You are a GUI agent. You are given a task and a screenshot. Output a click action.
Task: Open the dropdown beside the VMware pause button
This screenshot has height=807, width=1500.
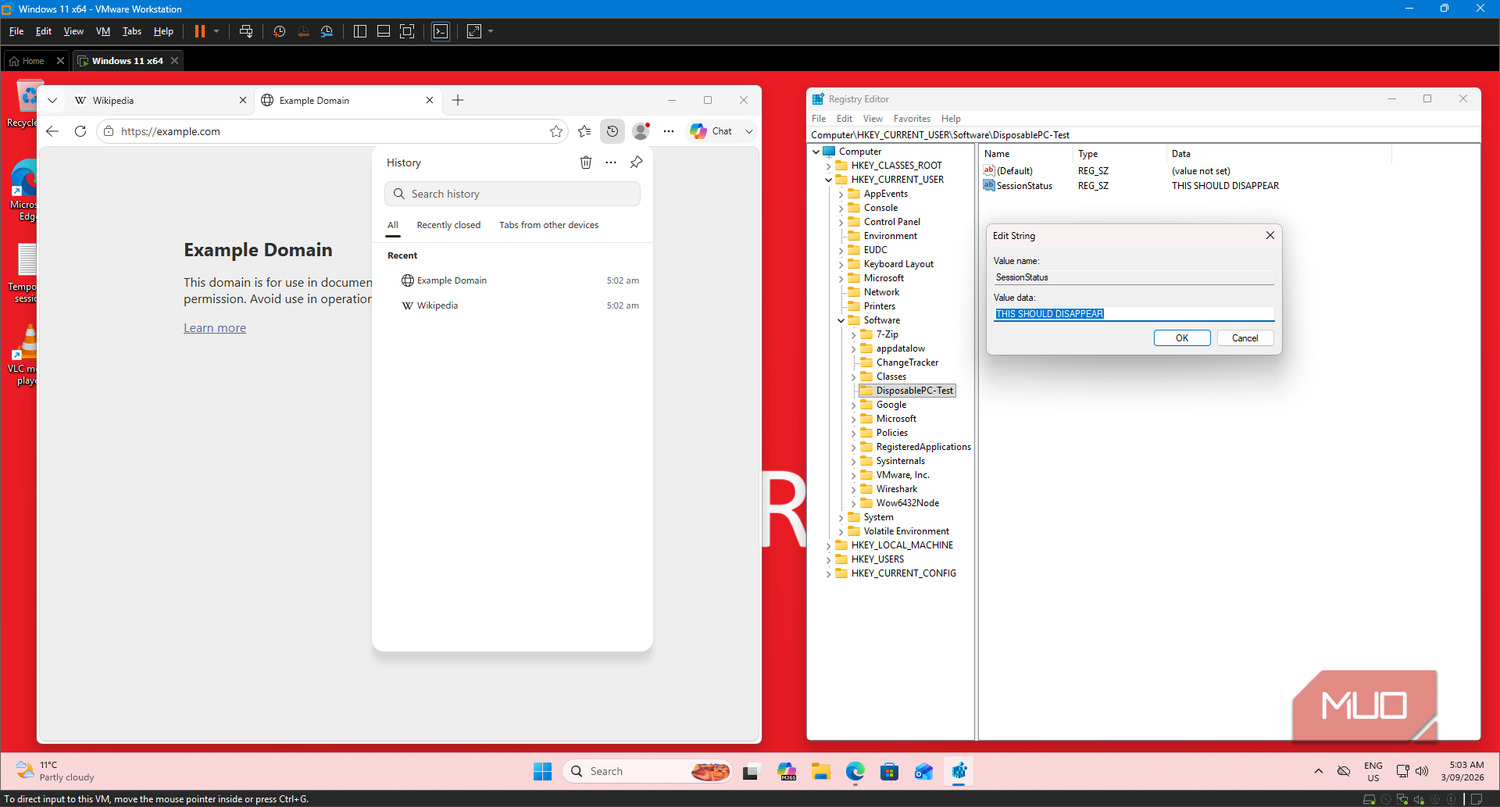pyautogui.click(x=216, y=31)
